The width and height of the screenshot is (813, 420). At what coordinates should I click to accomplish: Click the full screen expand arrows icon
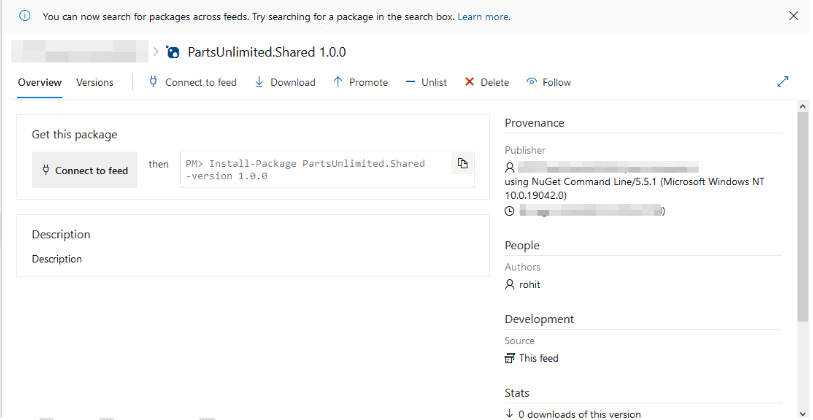(783, 81)
